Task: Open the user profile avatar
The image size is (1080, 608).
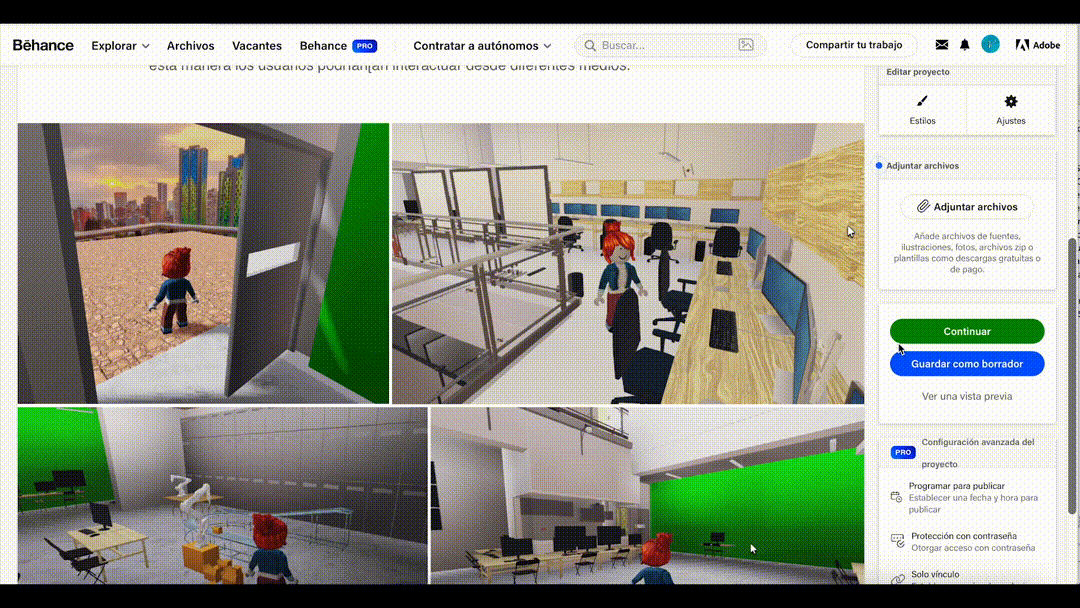Action: [990, 44]
